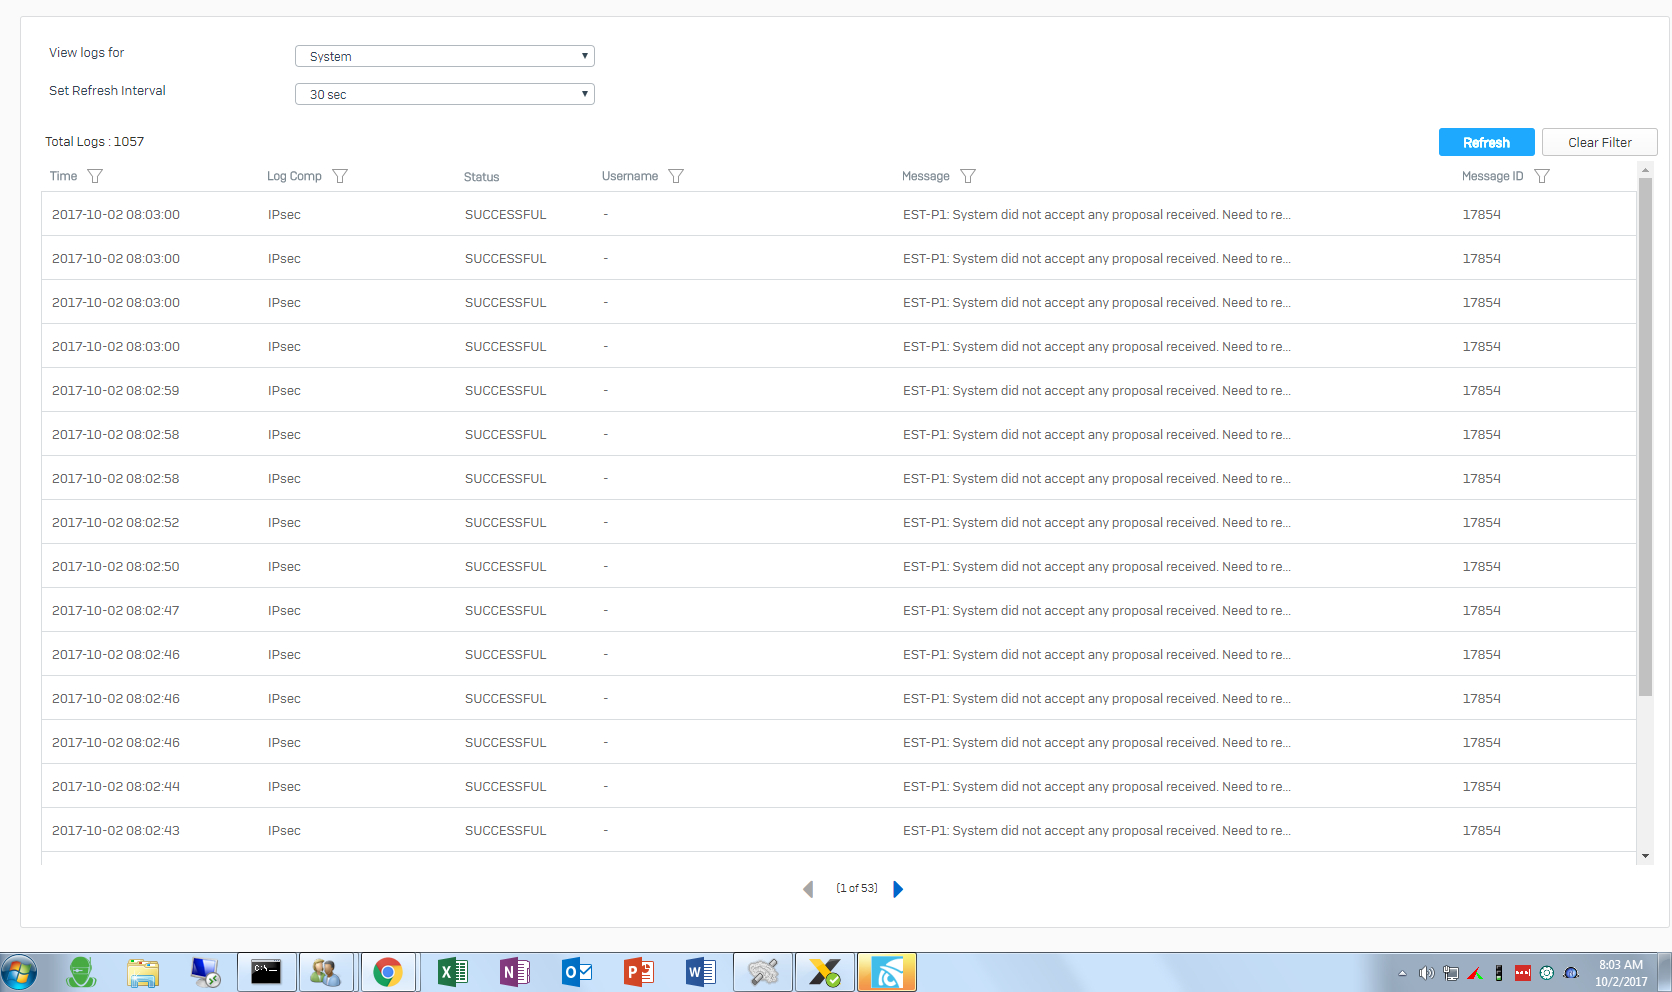
Task: Open the Message column filter icon
Action: point(968,176)
